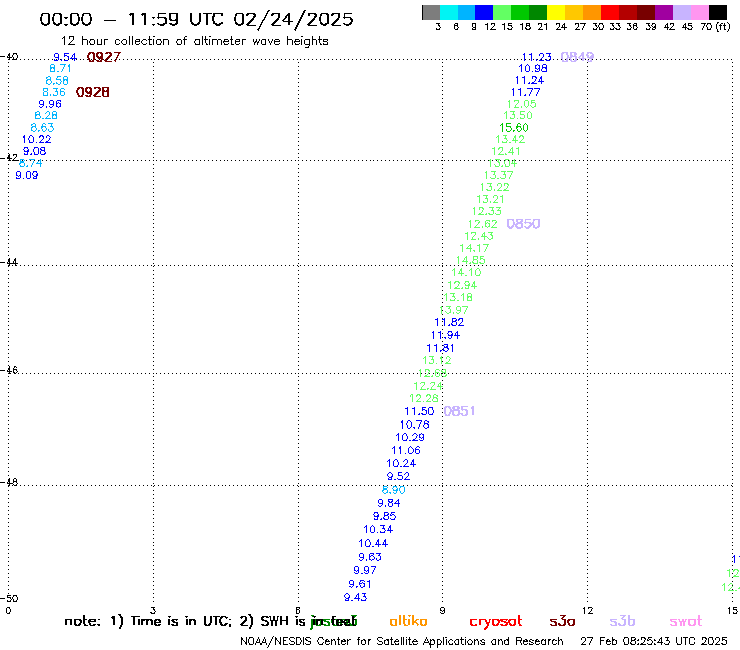Click the wave height value 13.42
This screenshot has height=650, width=740.
point(510,139)
